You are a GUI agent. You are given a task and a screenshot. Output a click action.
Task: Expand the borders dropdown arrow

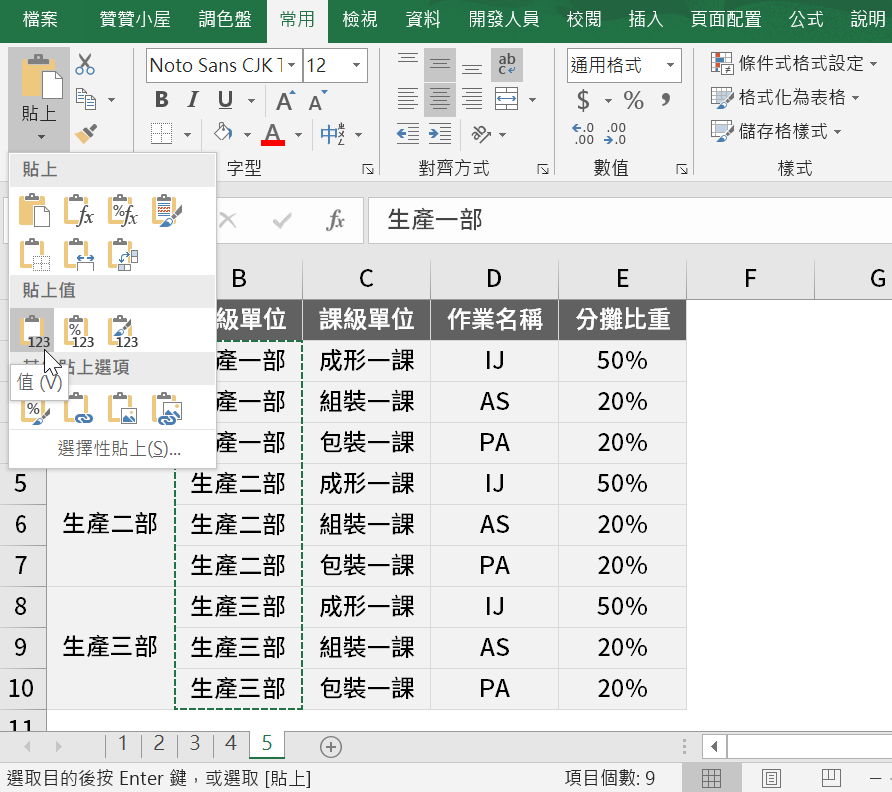(187, 135)
